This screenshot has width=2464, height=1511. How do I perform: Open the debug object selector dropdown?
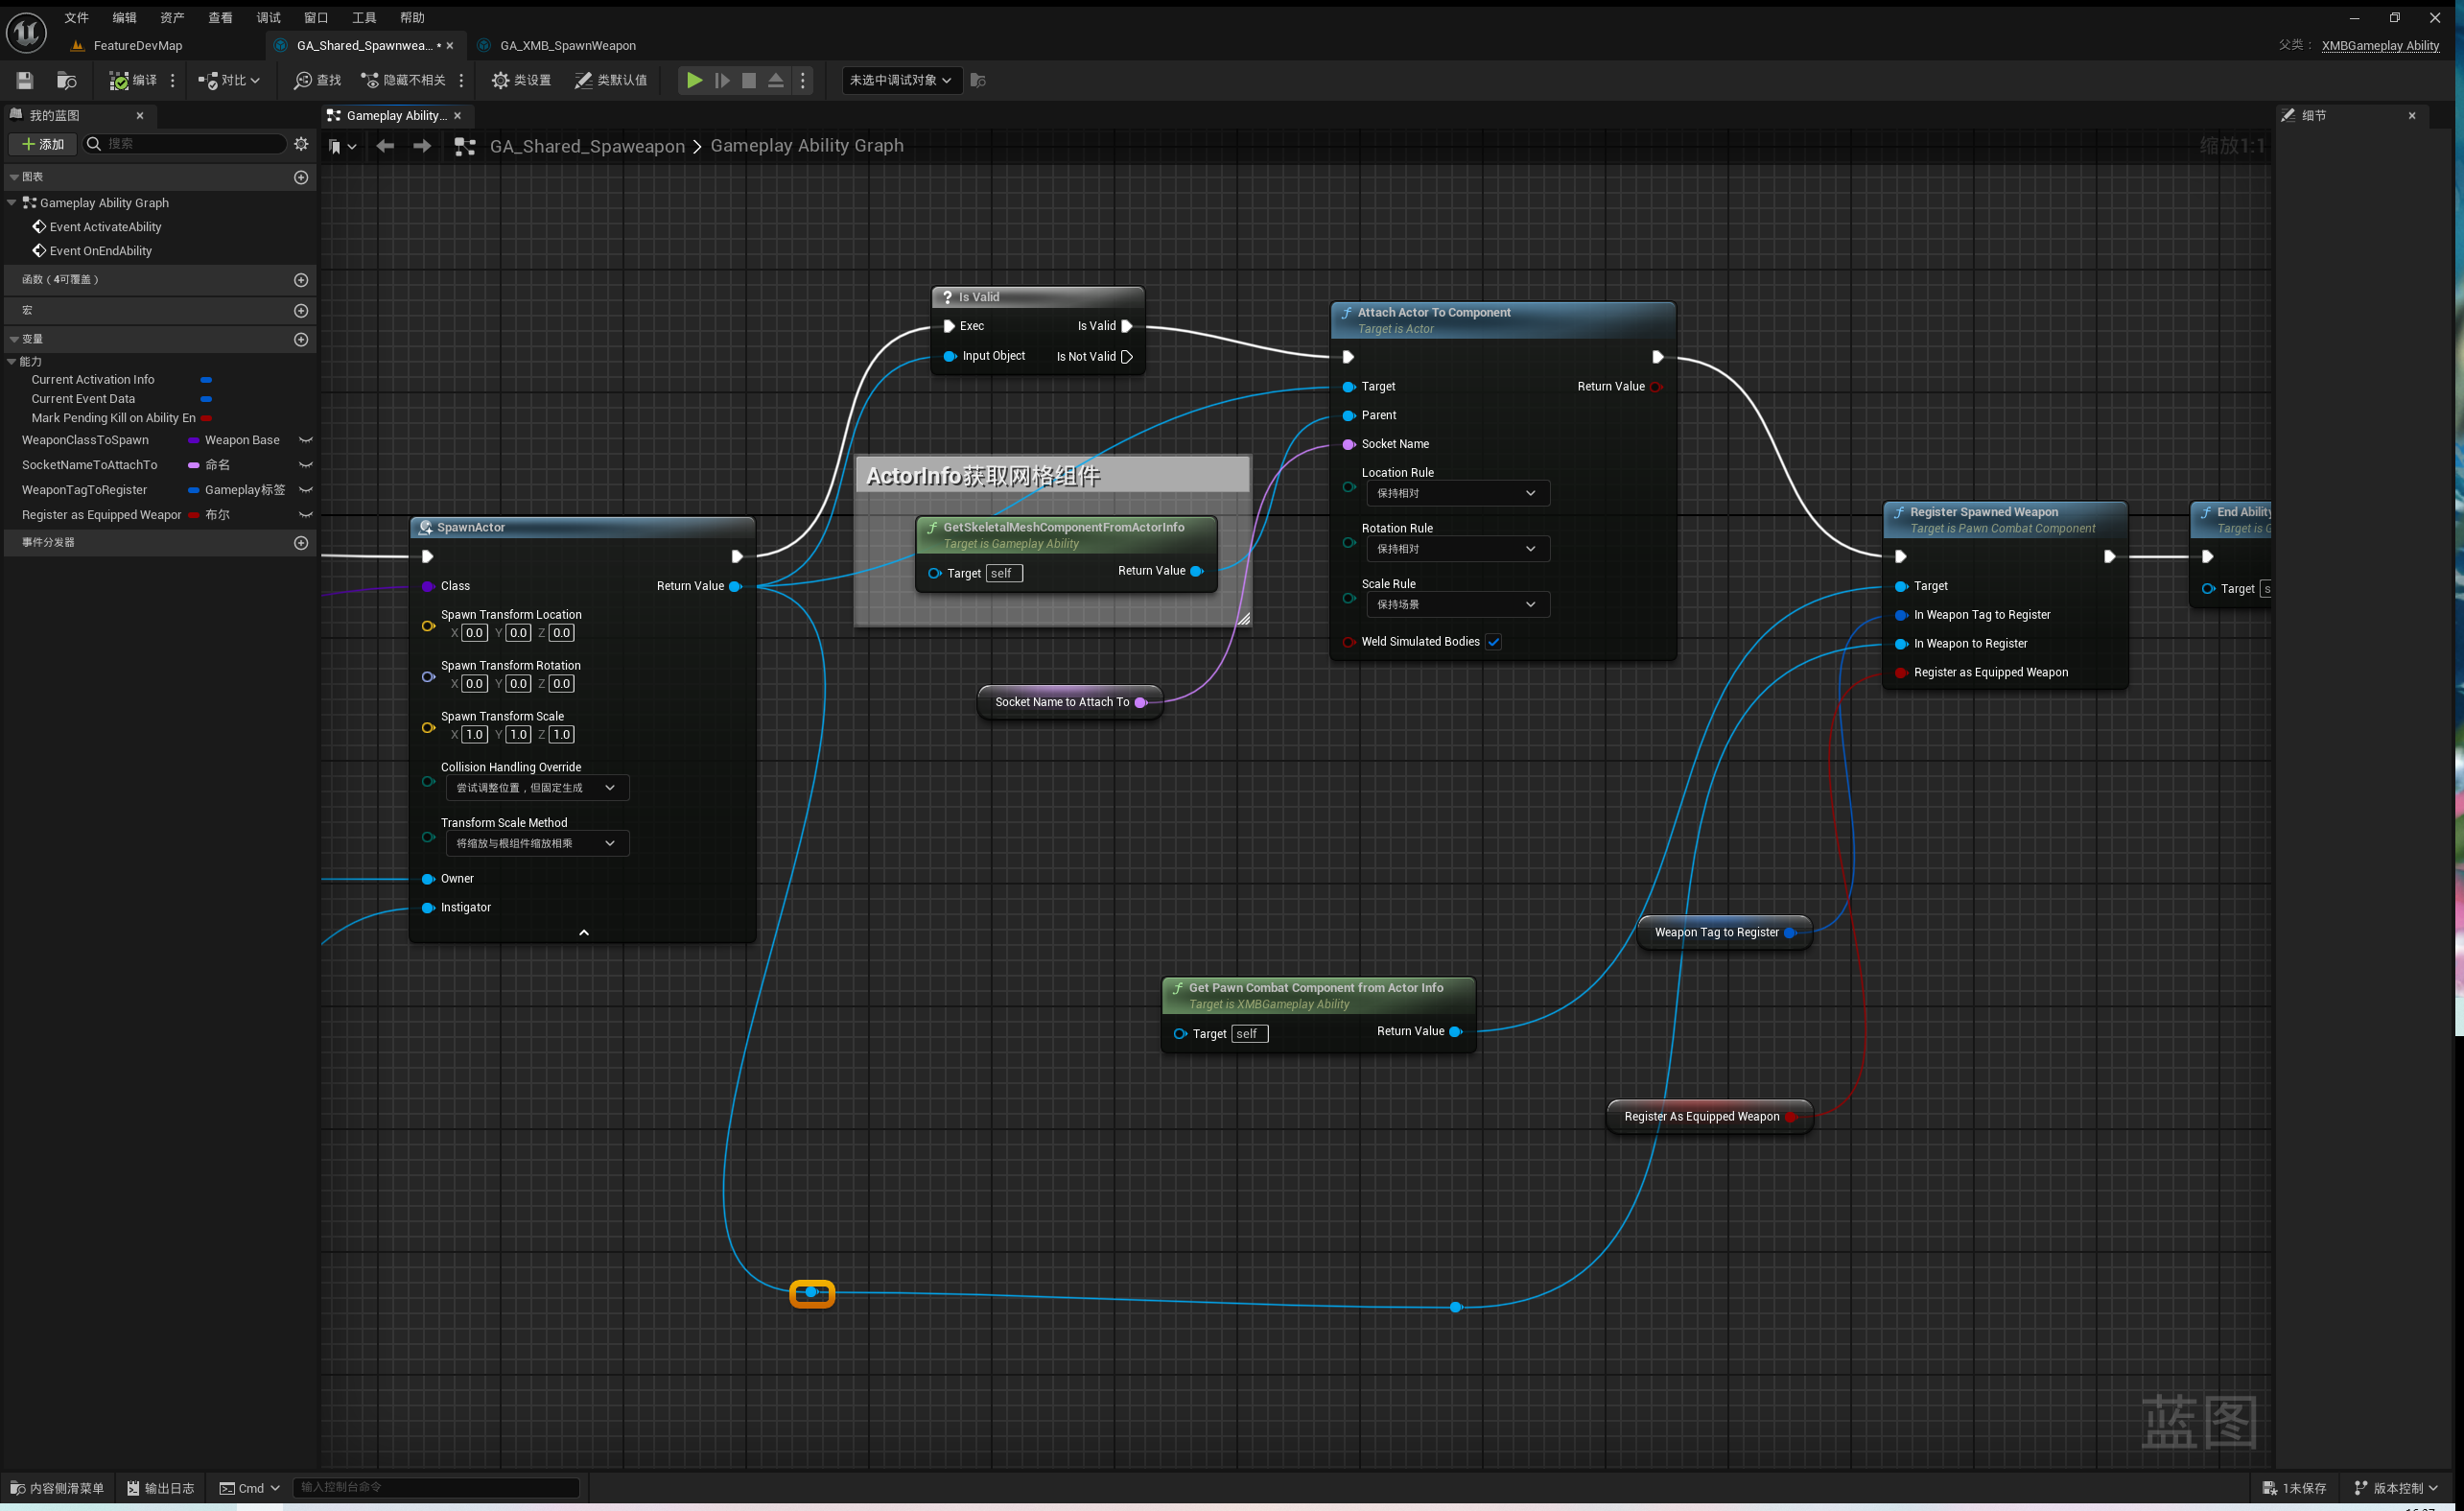(900, 80)
